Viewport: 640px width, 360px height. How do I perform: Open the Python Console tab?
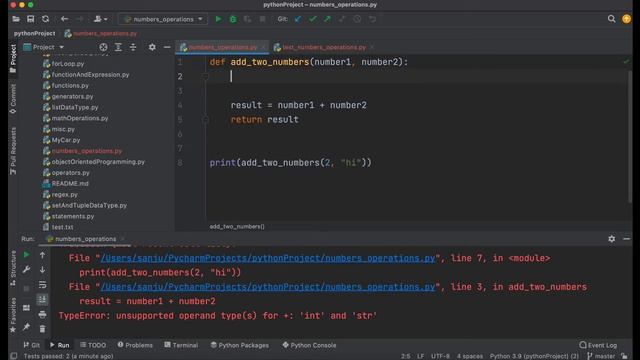pyautogui.click(x=309, y=345)
